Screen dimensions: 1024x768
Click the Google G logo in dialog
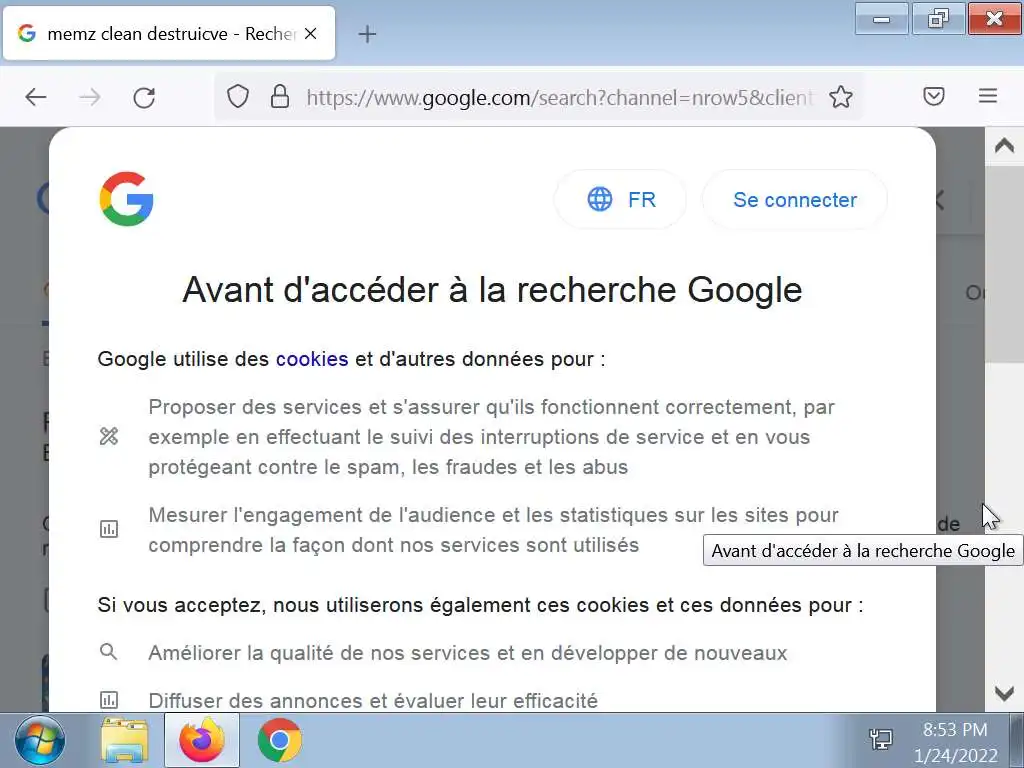(127, 199)
